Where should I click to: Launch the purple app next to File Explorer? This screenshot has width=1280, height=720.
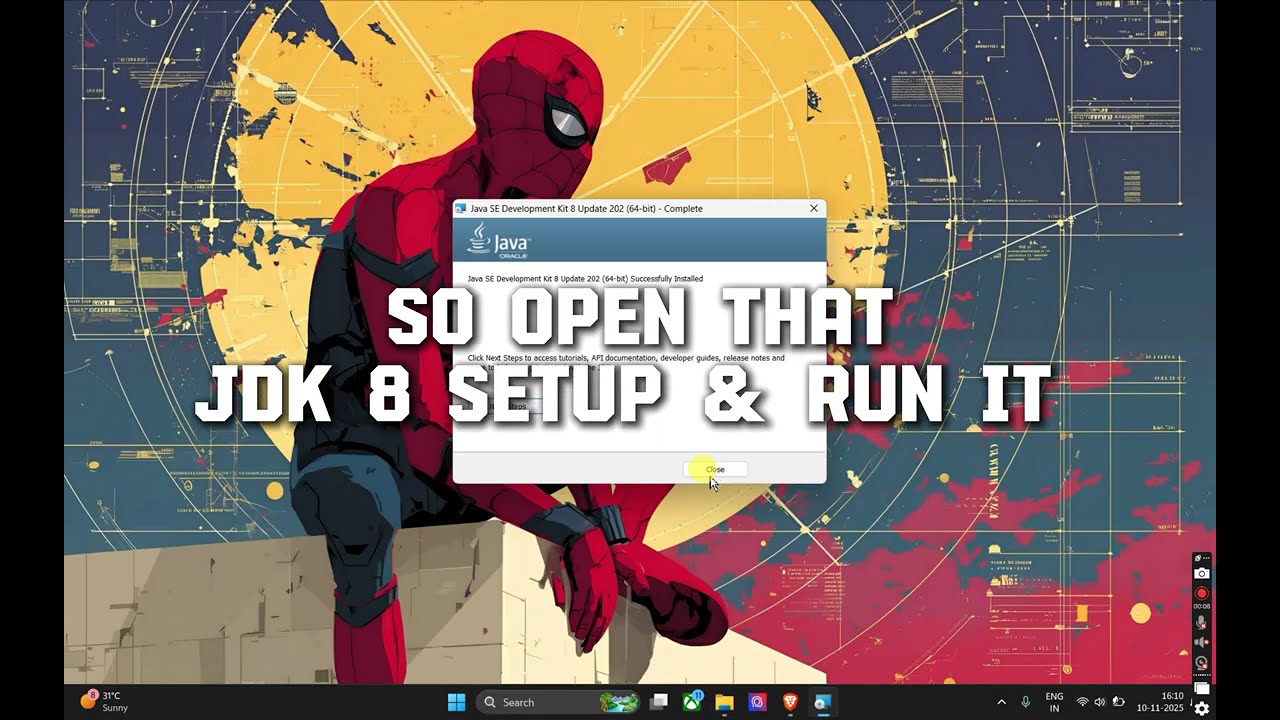click(x=757, y=702)
